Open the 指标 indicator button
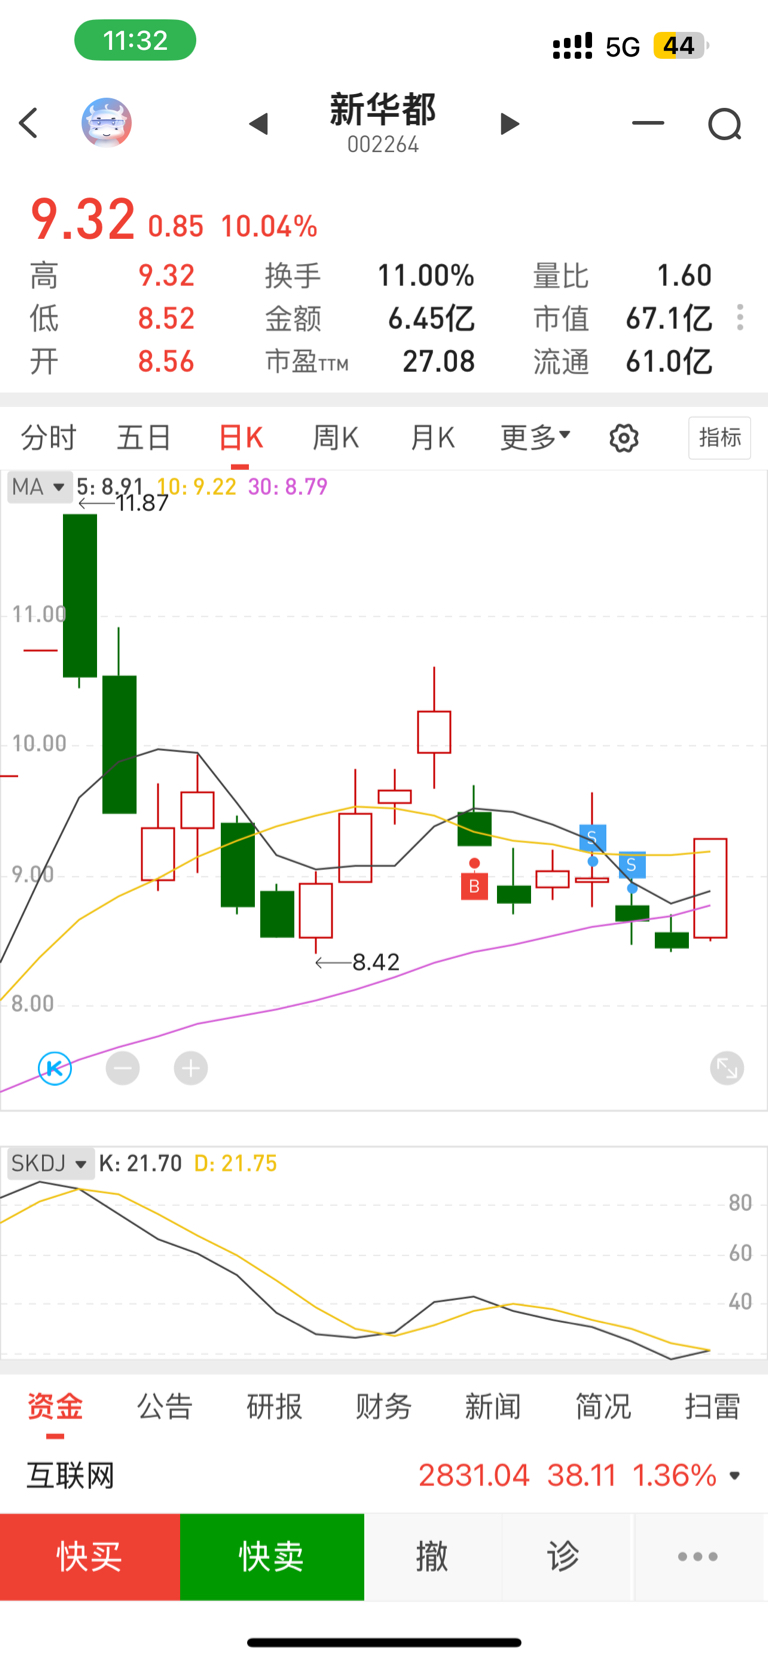This screenshot has height=1662, width=768. coord(720,438)
